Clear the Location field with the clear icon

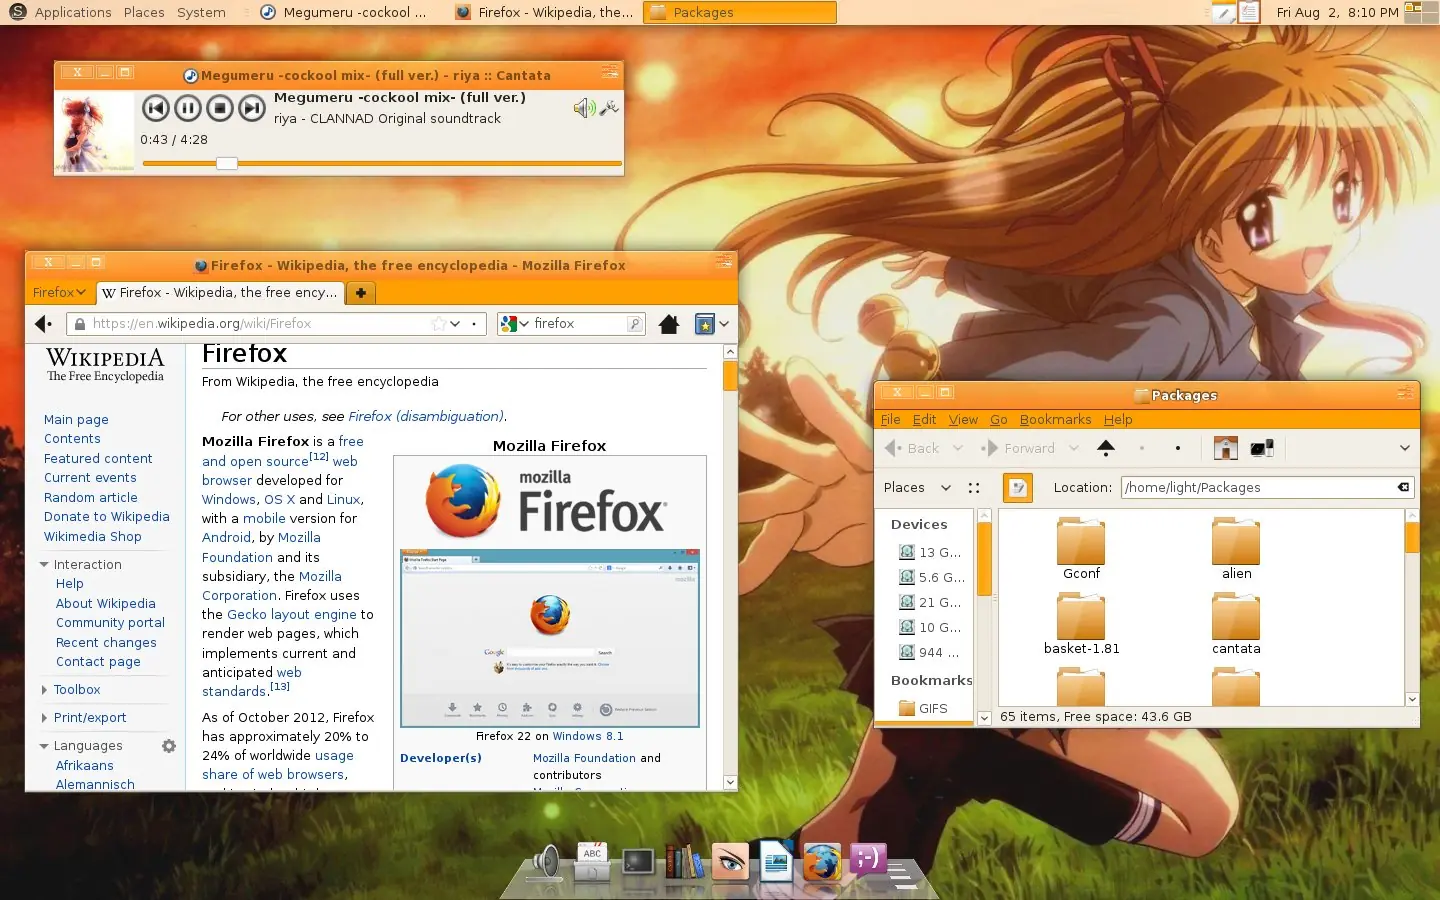1402,488
